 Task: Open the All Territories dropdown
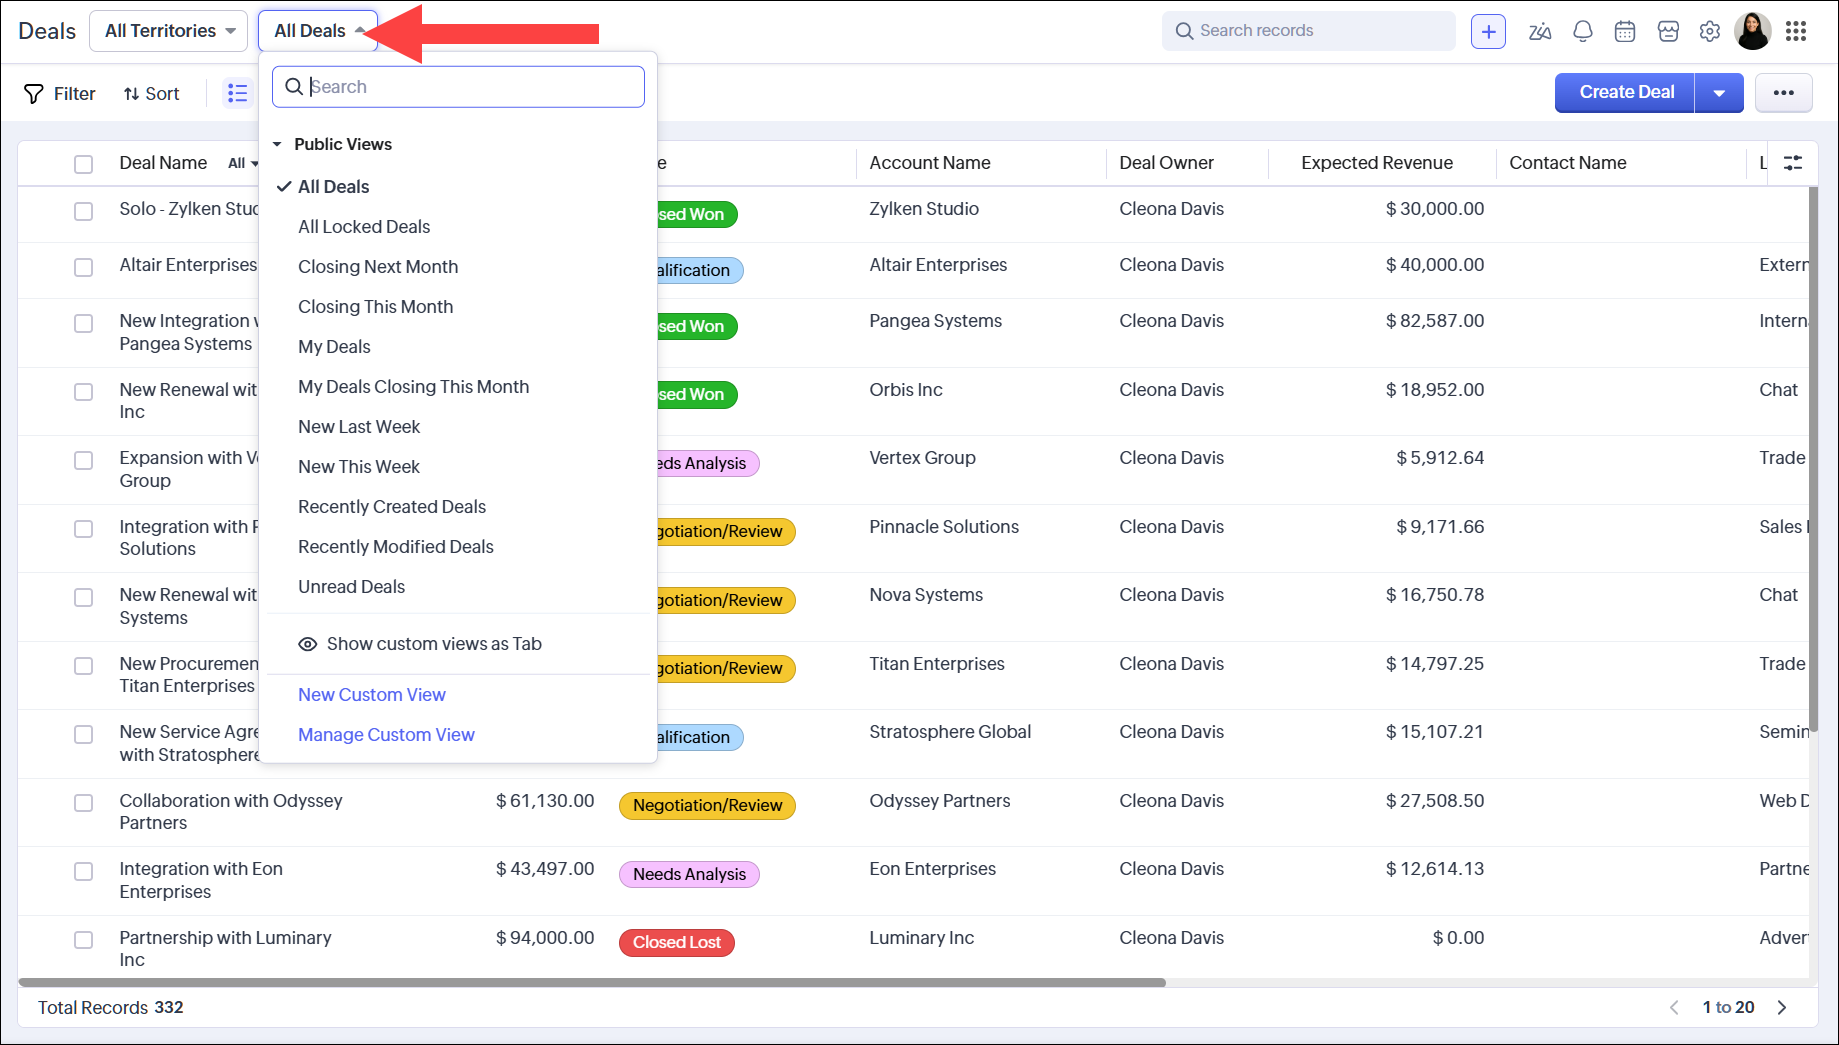coord(169,31)
